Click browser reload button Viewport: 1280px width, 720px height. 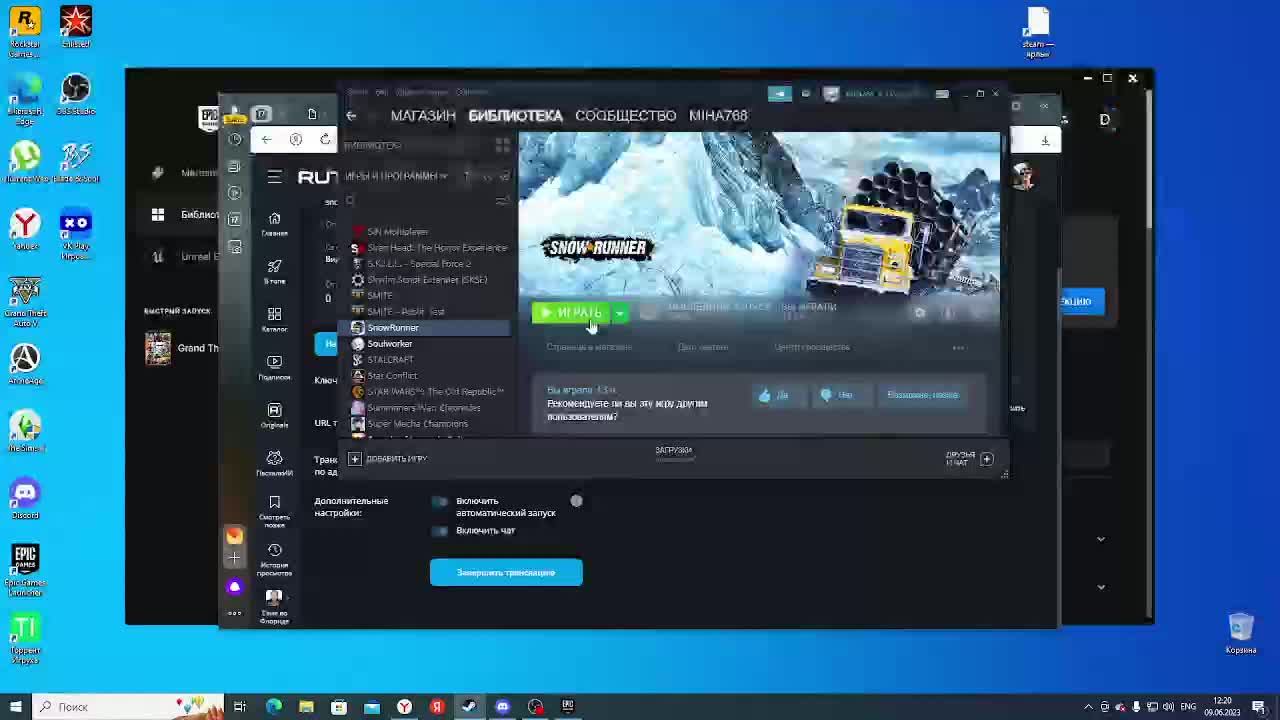tap(325, 140)
